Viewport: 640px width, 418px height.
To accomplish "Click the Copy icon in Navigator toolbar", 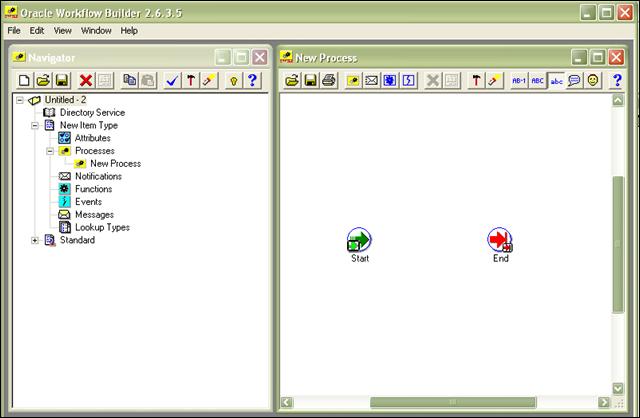I will 130,80.
